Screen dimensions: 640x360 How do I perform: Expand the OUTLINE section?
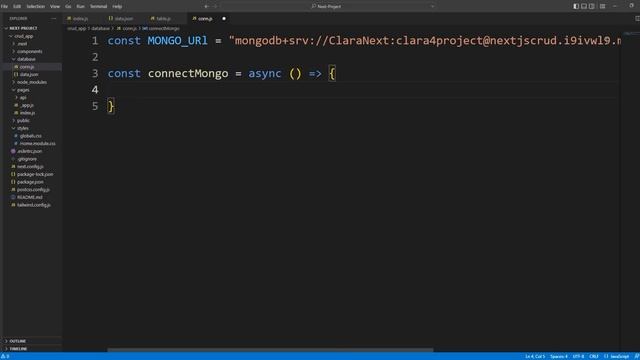click(18, 341)
